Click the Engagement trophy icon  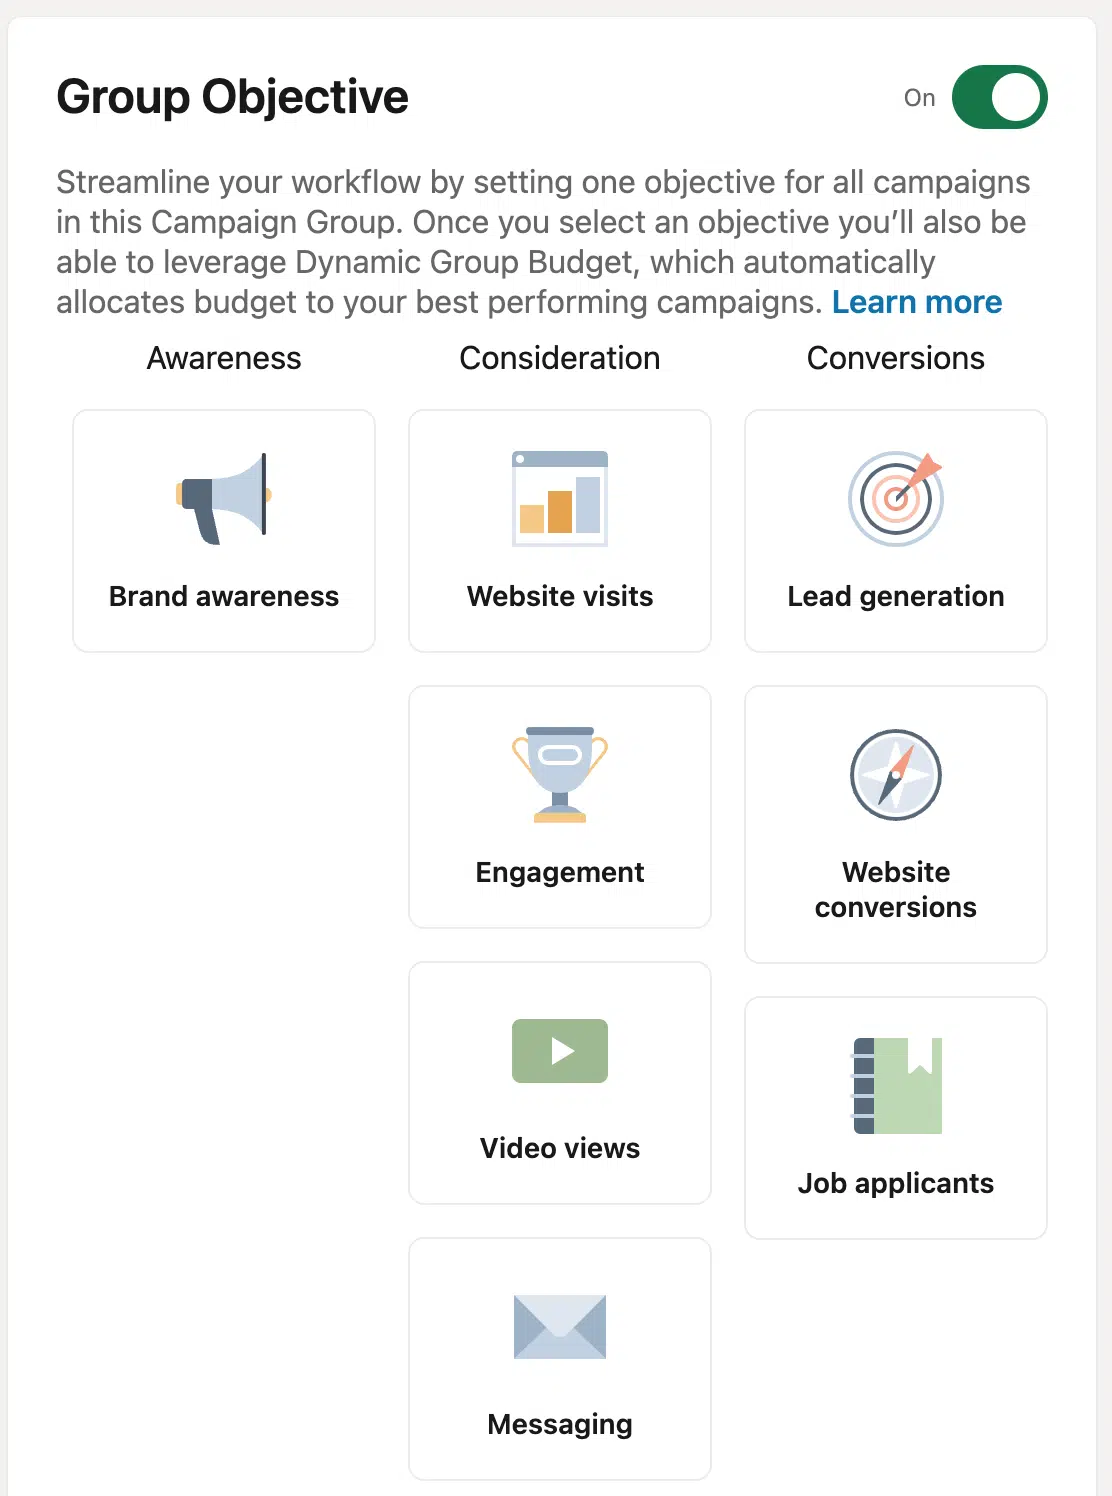point(559,775)
